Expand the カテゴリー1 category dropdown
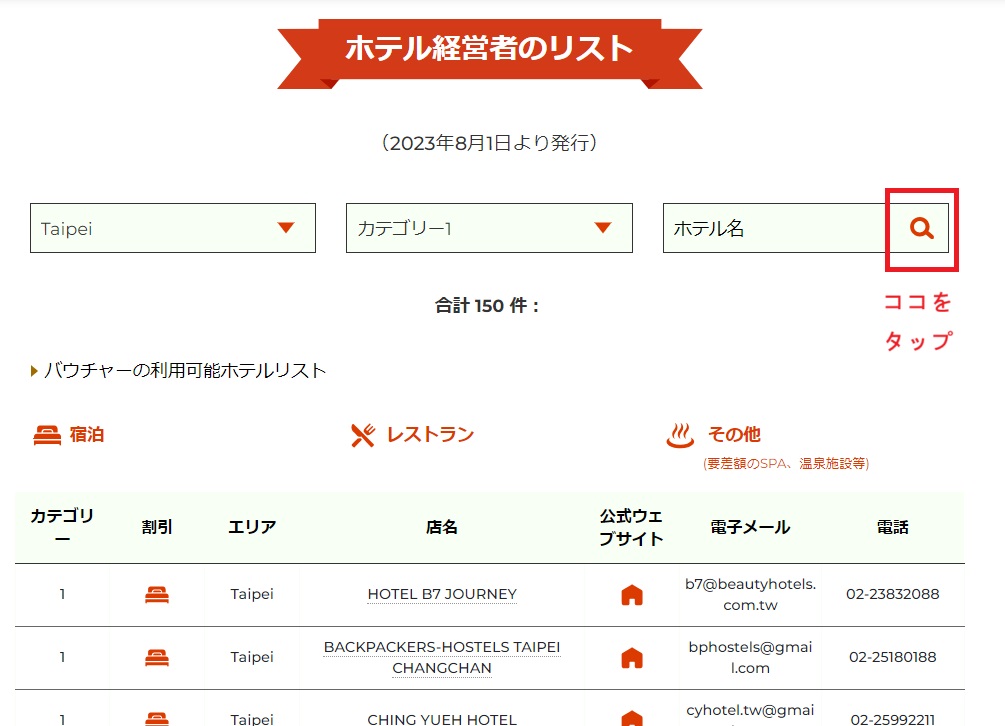 click(x=488, y=228)
